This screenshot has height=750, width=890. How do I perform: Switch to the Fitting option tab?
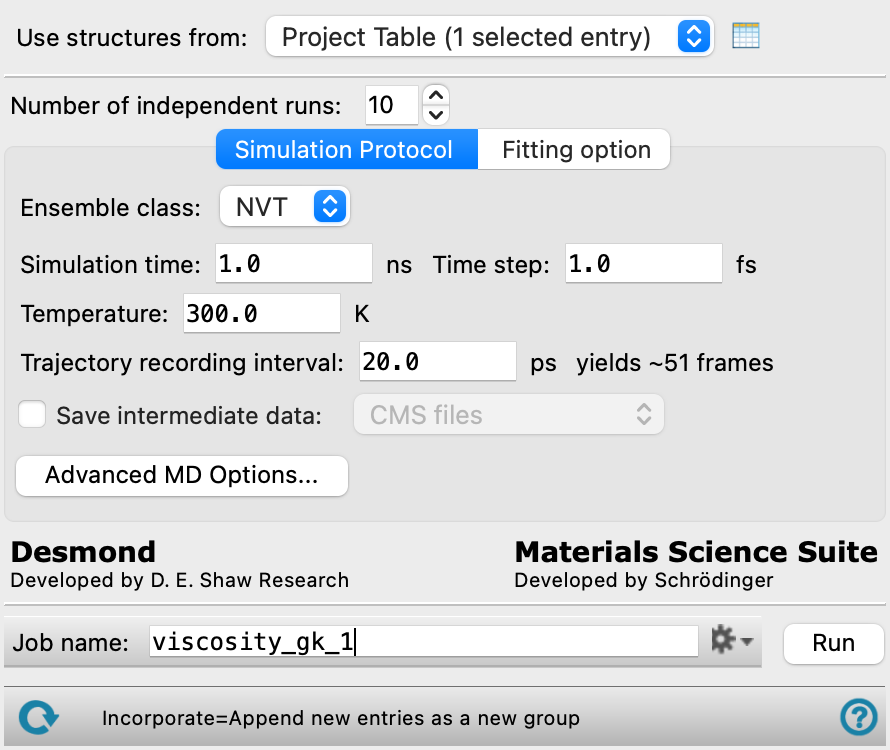coord(574,149)
